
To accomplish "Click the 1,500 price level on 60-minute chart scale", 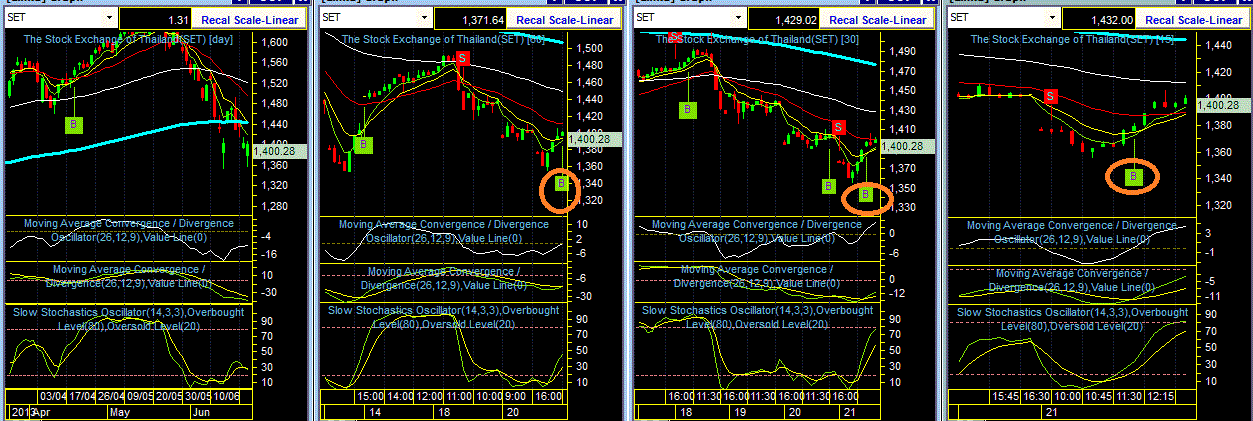I will pos(589,48).
